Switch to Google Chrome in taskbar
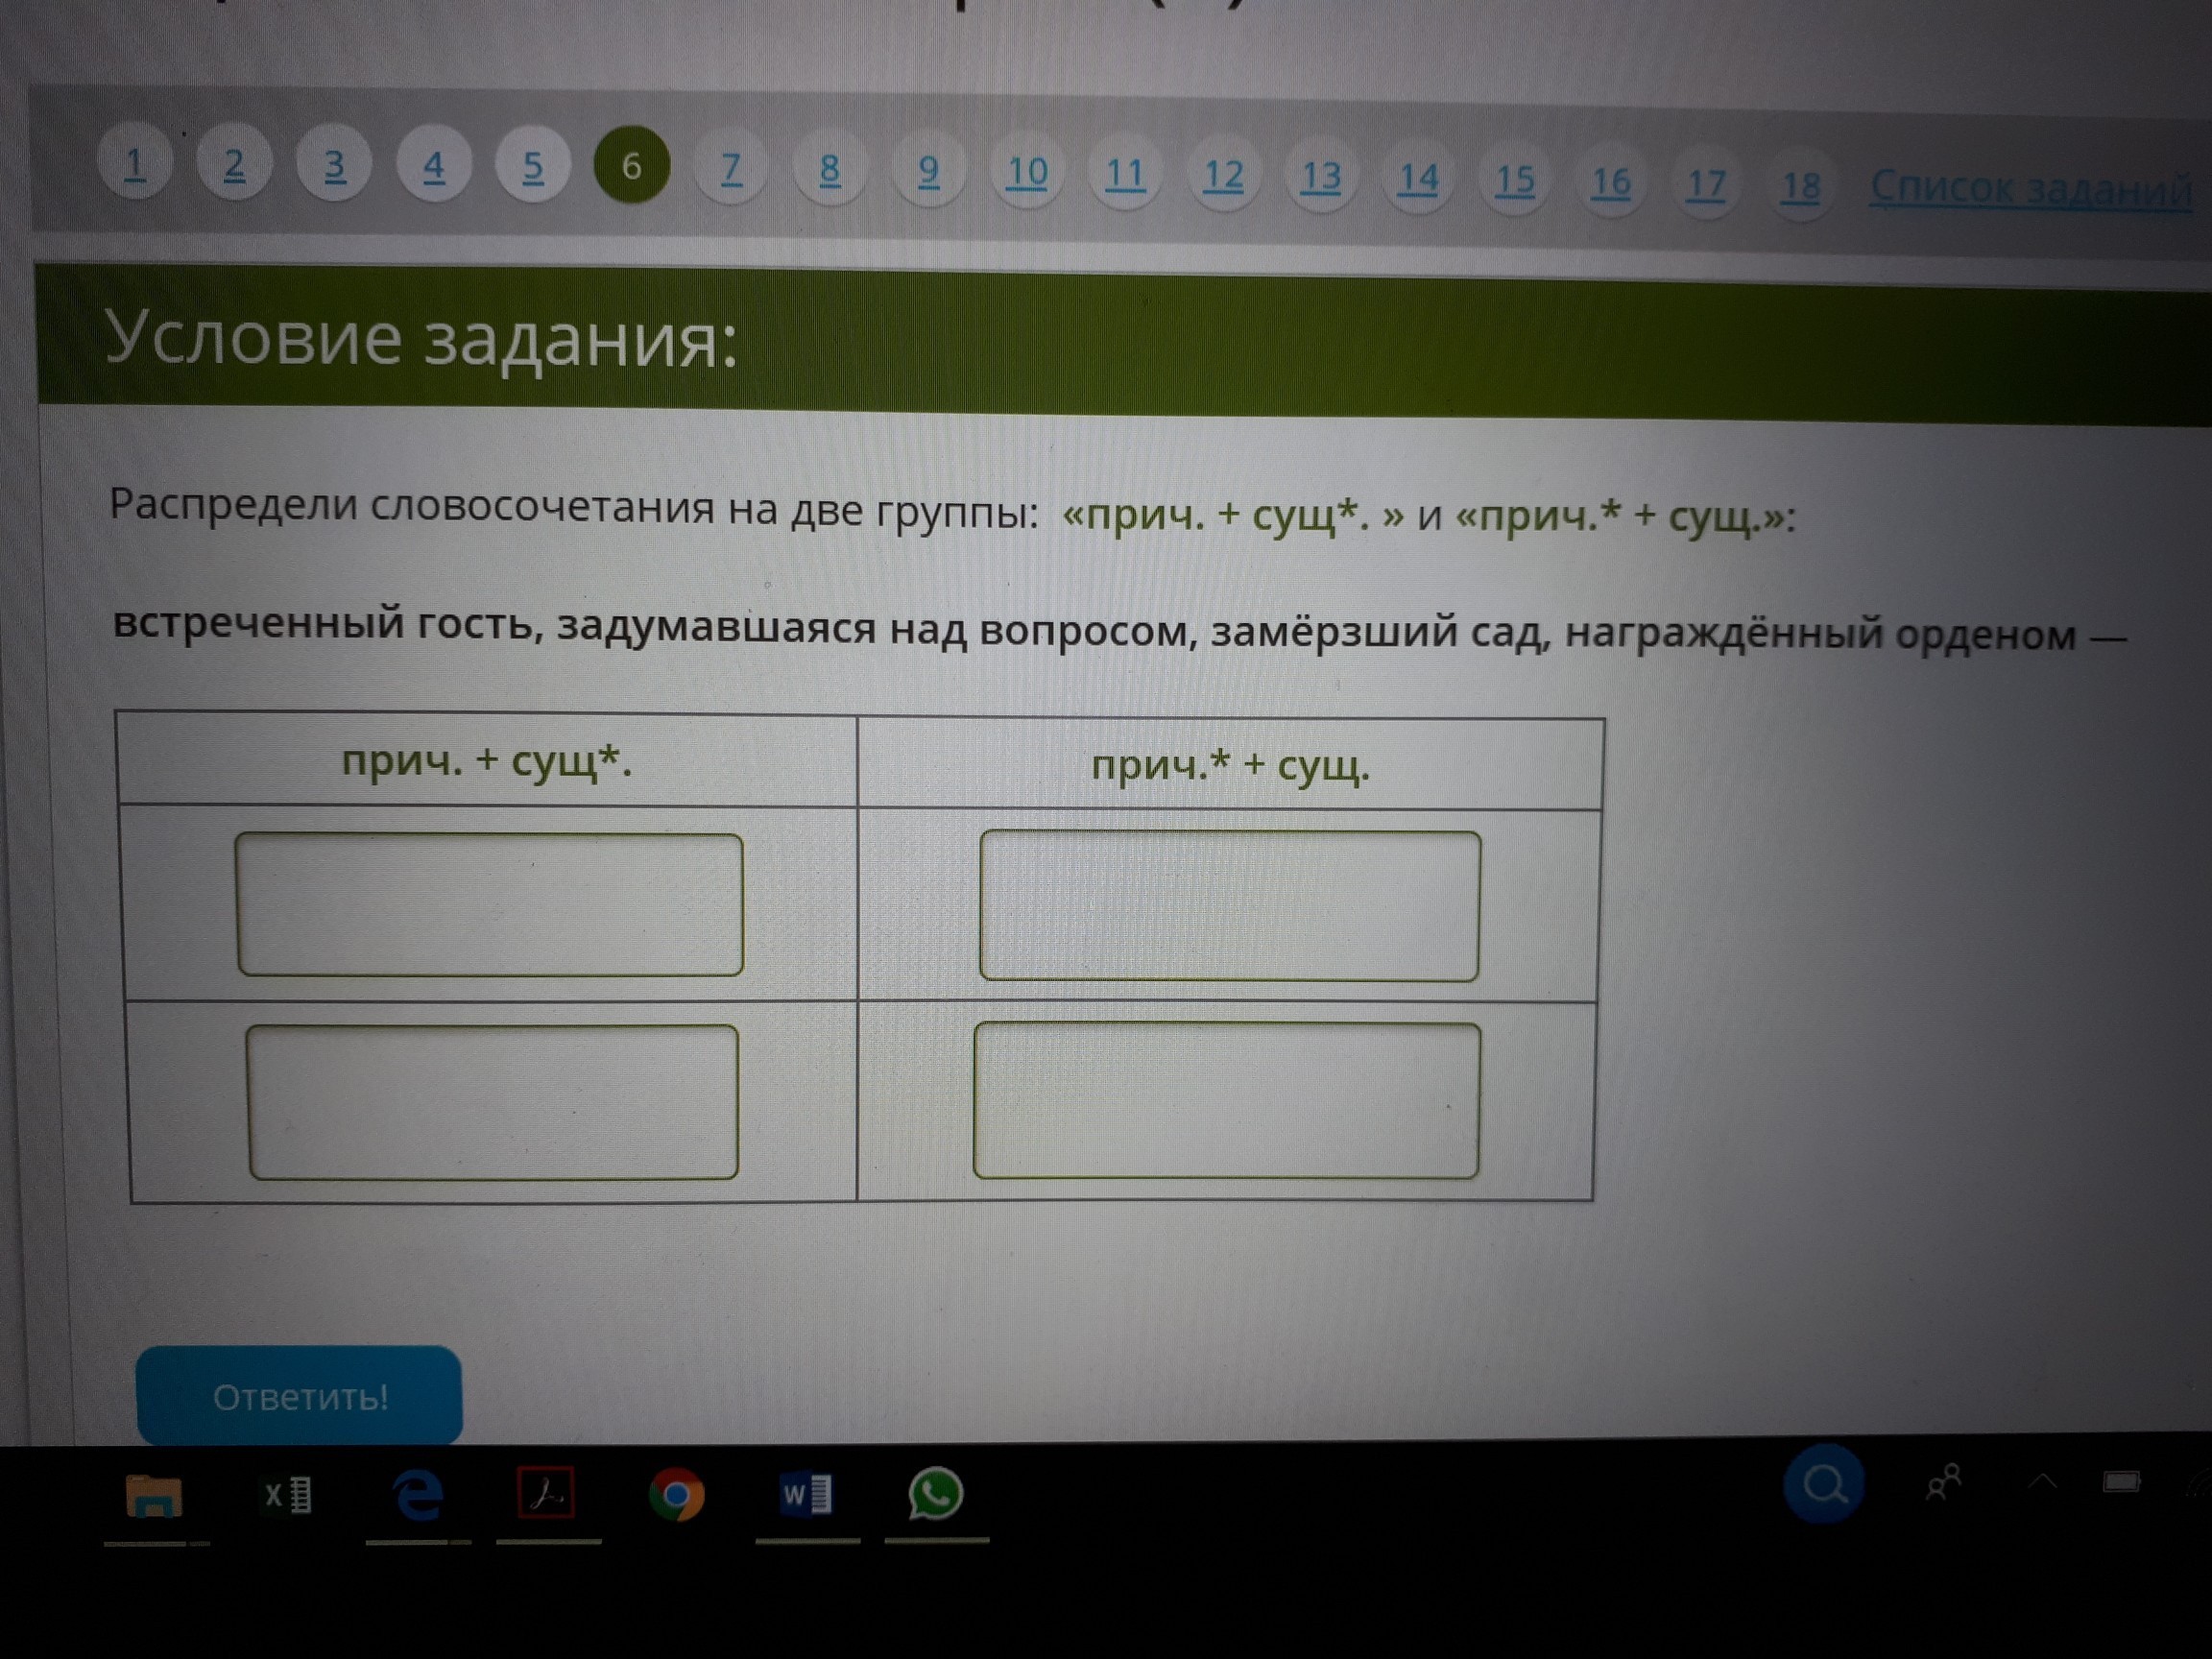Viewport: 2212px width, 1659px height. click(677, 1495)
